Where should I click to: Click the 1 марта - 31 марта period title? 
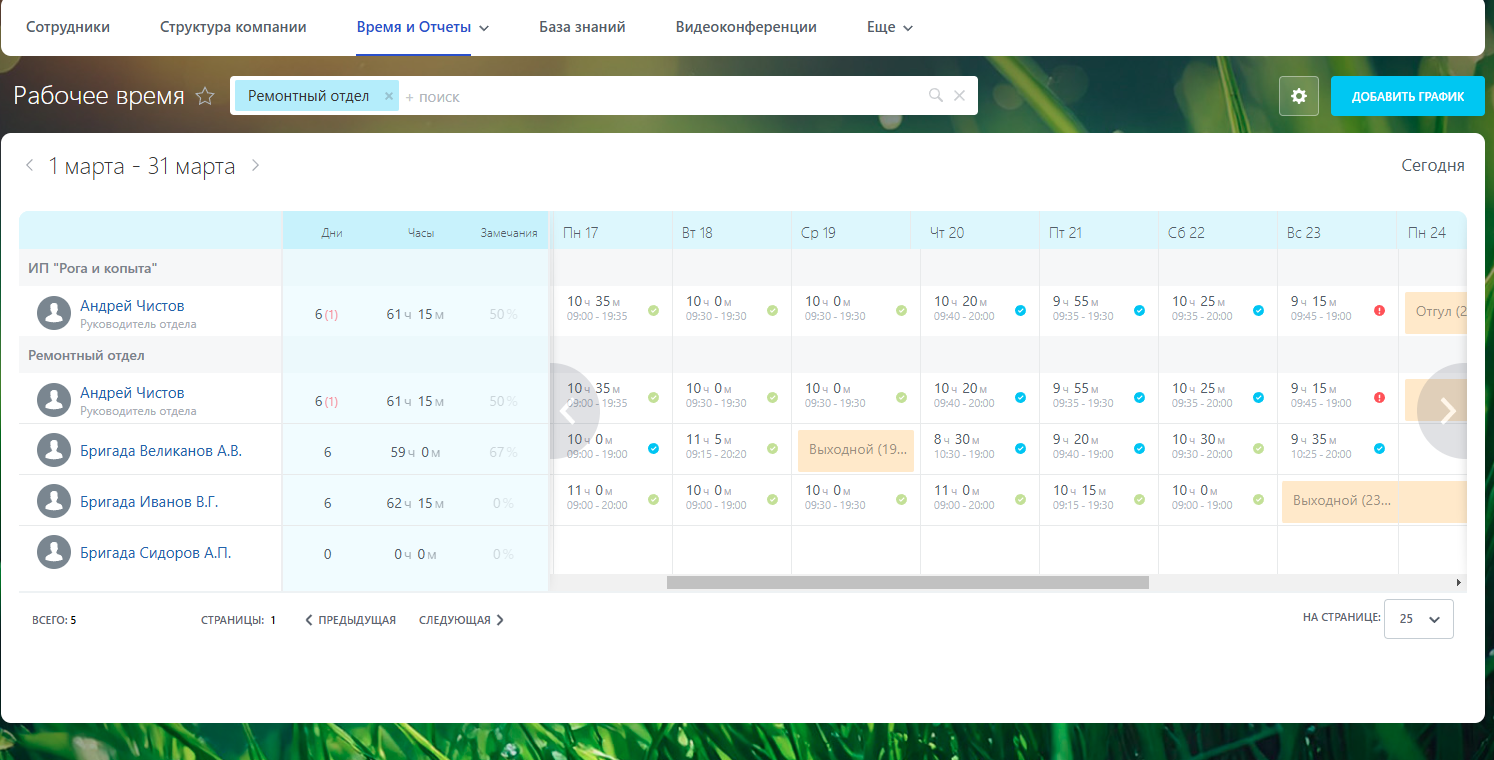pos(142,166)
